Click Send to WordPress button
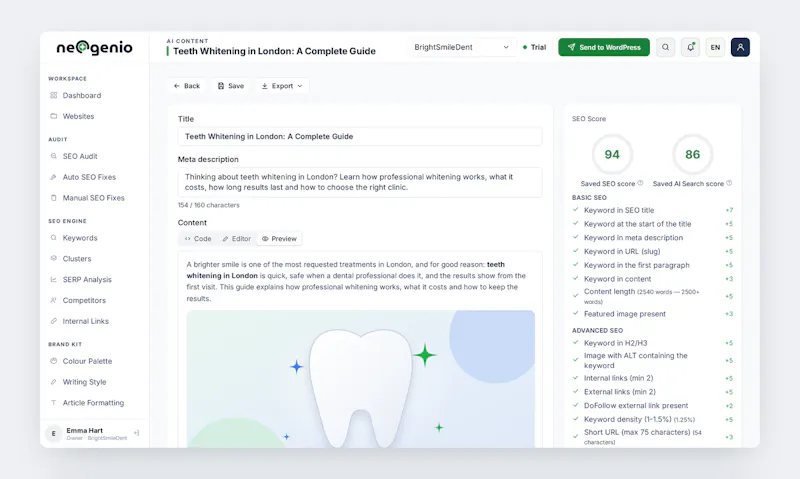This screenshot has width=800, height=479. (604, 47)
